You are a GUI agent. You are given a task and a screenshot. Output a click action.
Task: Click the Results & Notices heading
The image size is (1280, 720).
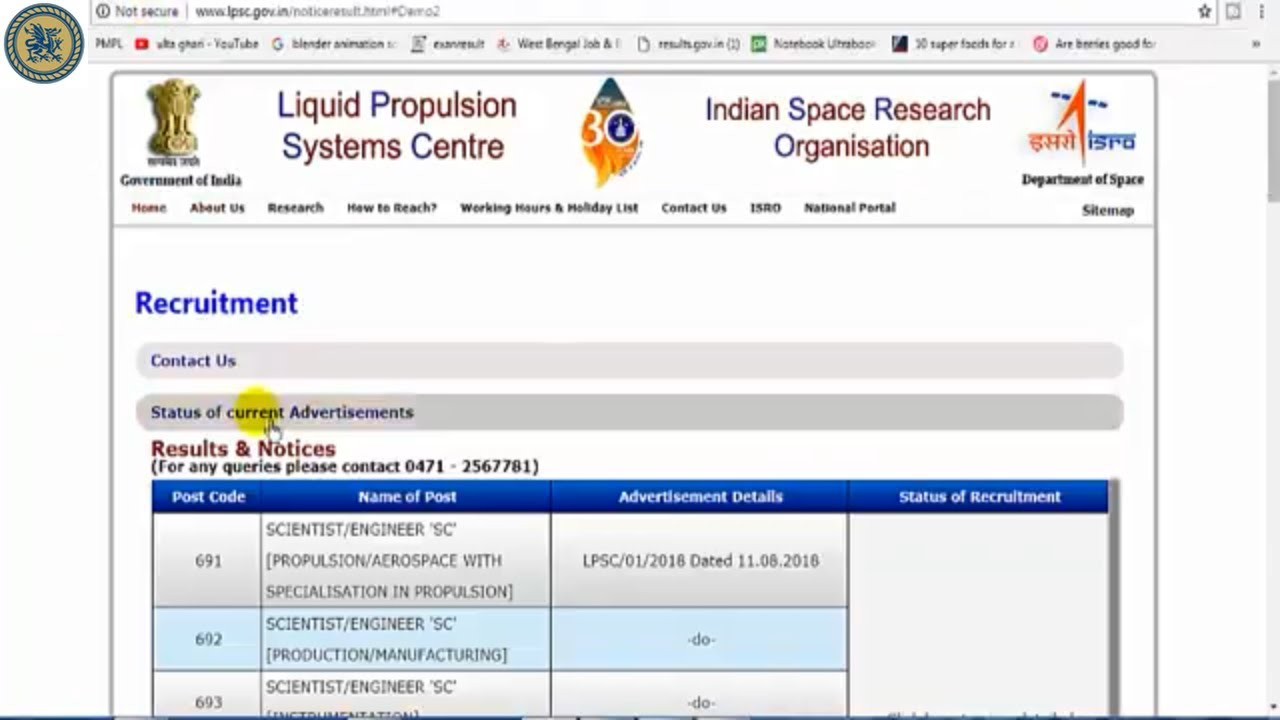tap(243, 448)
